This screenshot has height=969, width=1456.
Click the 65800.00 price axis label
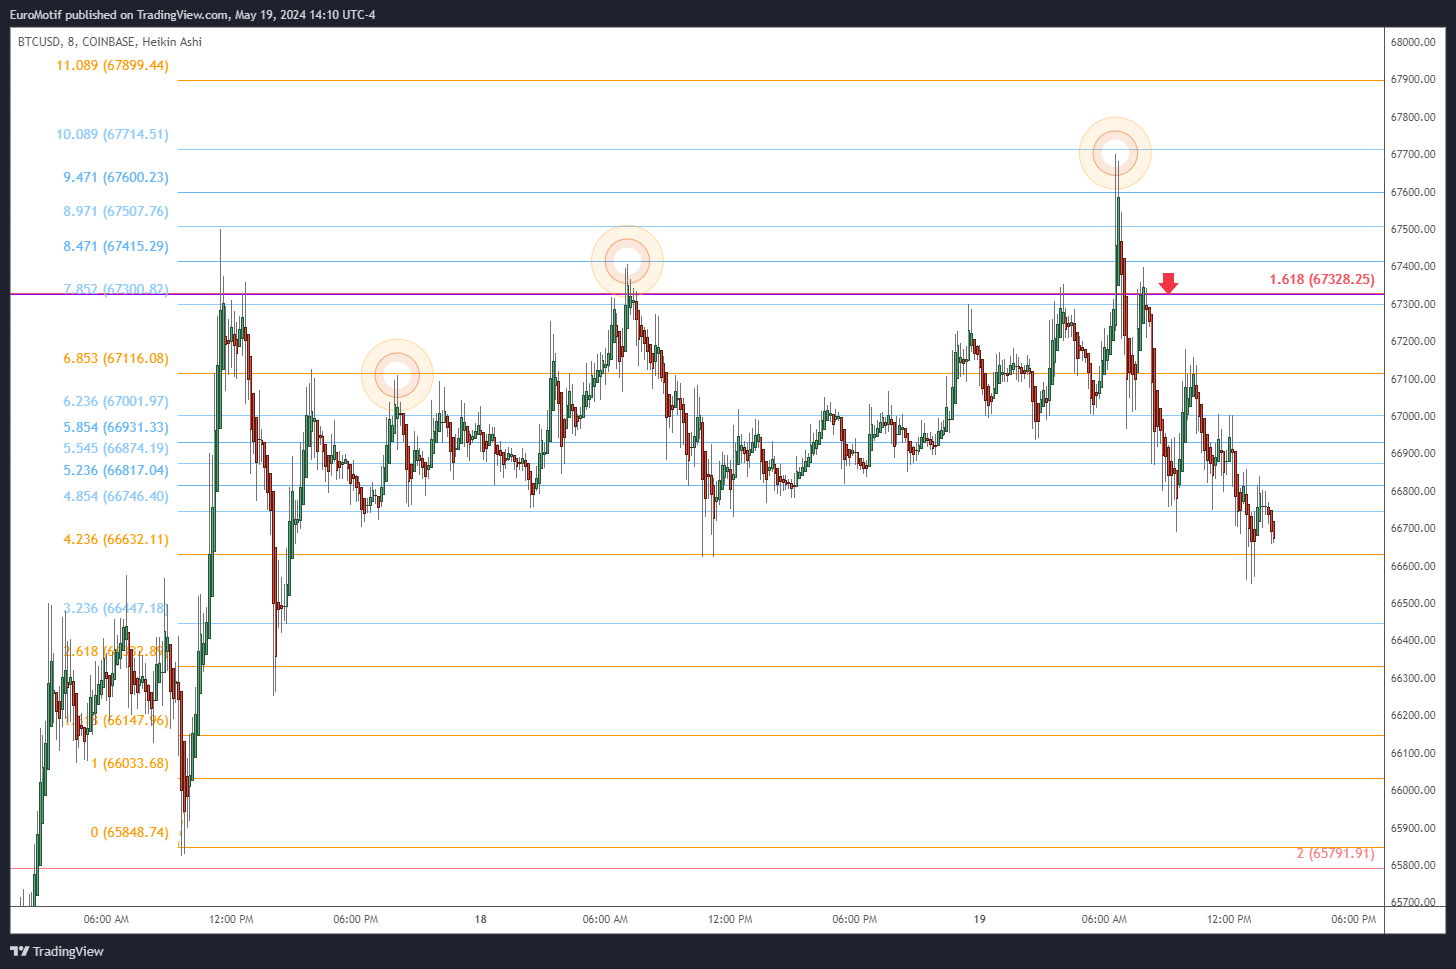pos(1413,865)
